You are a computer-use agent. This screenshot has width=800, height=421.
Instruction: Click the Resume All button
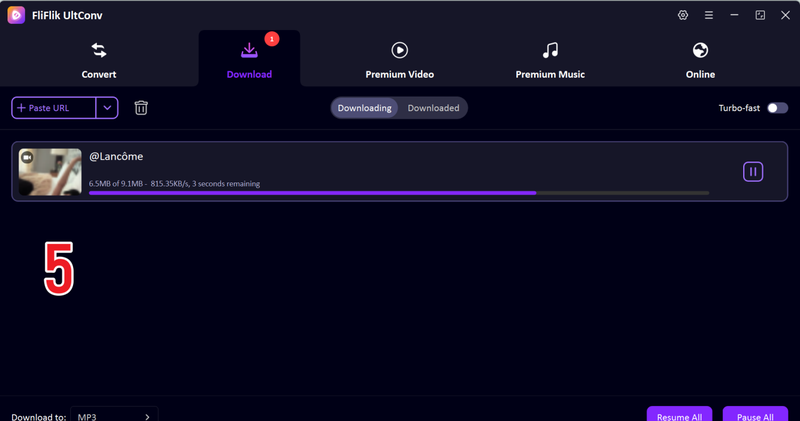coord(679,415)
